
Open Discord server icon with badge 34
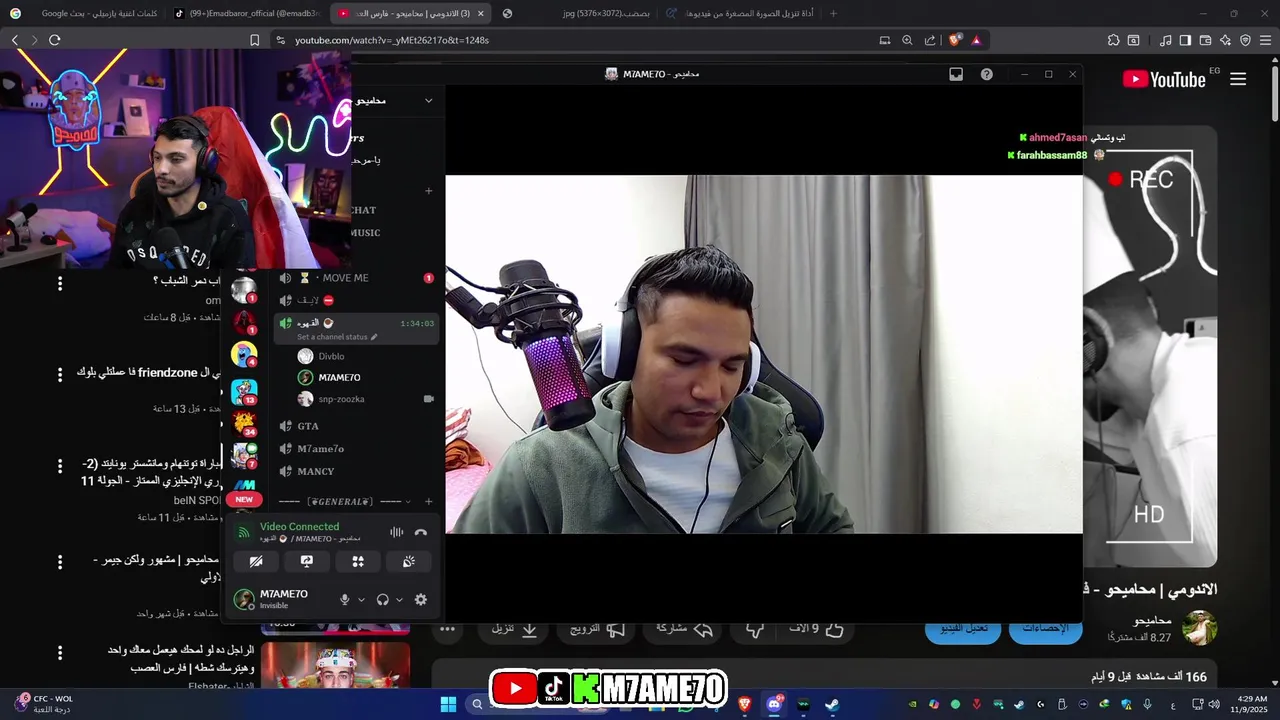[244, 424]
